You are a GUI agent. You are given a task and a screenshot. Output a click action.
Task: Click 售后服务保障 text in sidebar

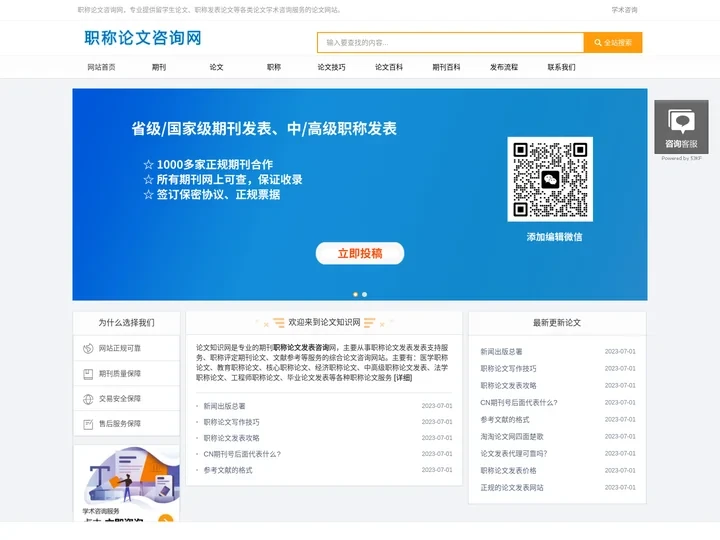(120, 423)
